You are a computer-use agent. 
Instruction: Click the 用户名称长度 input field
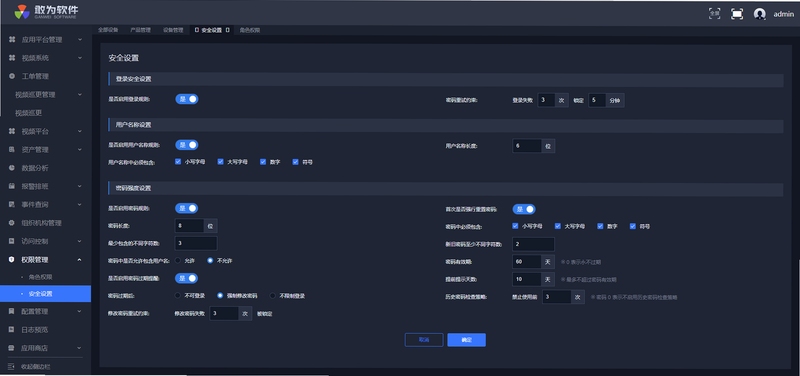pos(527,146)
